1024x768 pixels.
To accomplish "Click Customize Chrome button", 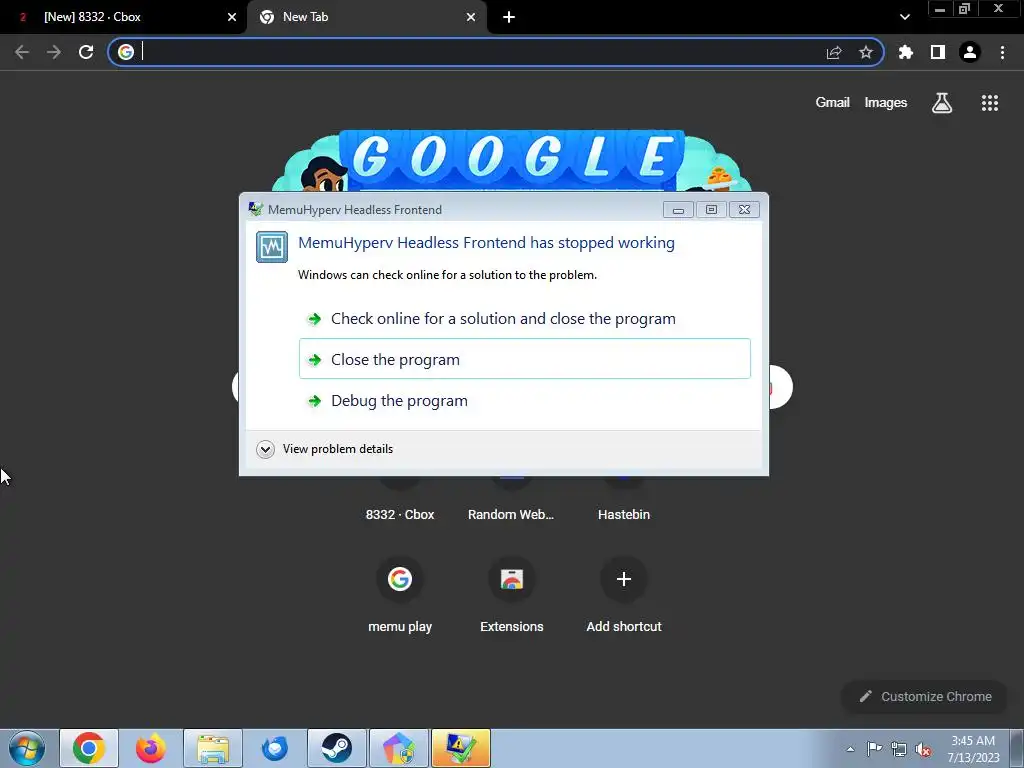I will point(925,696).
